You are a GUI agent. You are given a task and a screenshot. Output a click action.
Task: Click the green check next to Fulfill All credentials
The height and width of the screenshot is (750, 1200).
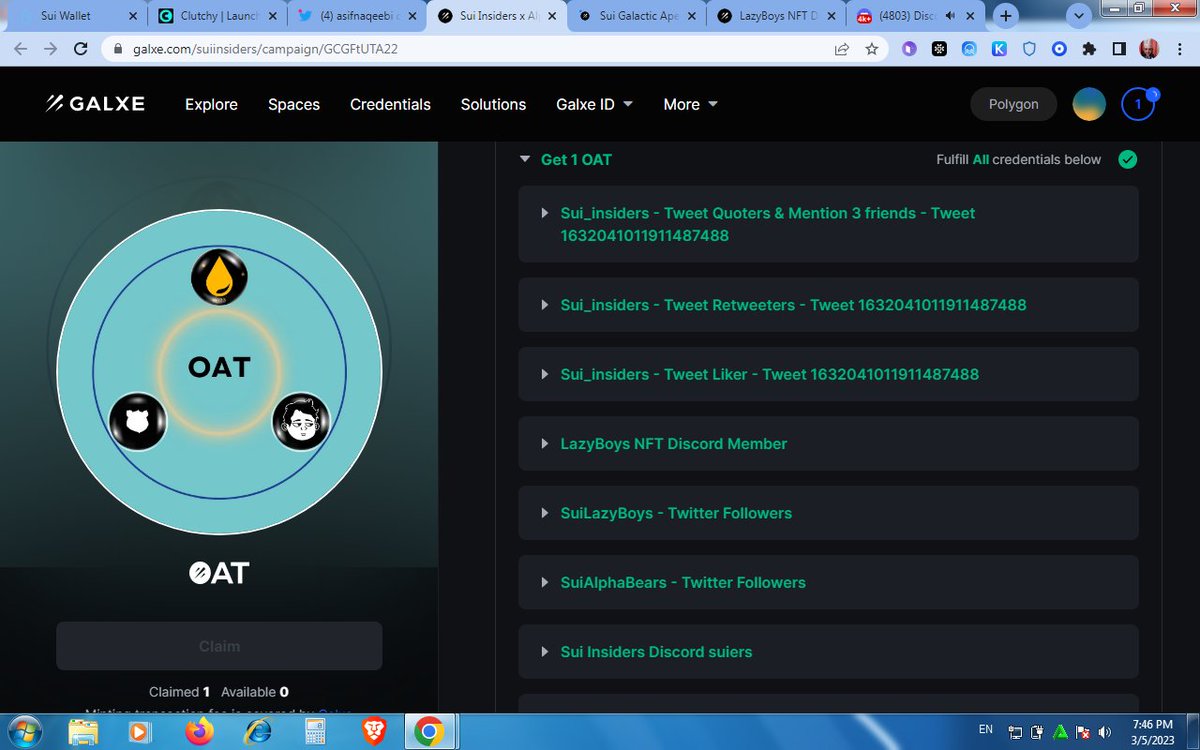point(1127,159)
